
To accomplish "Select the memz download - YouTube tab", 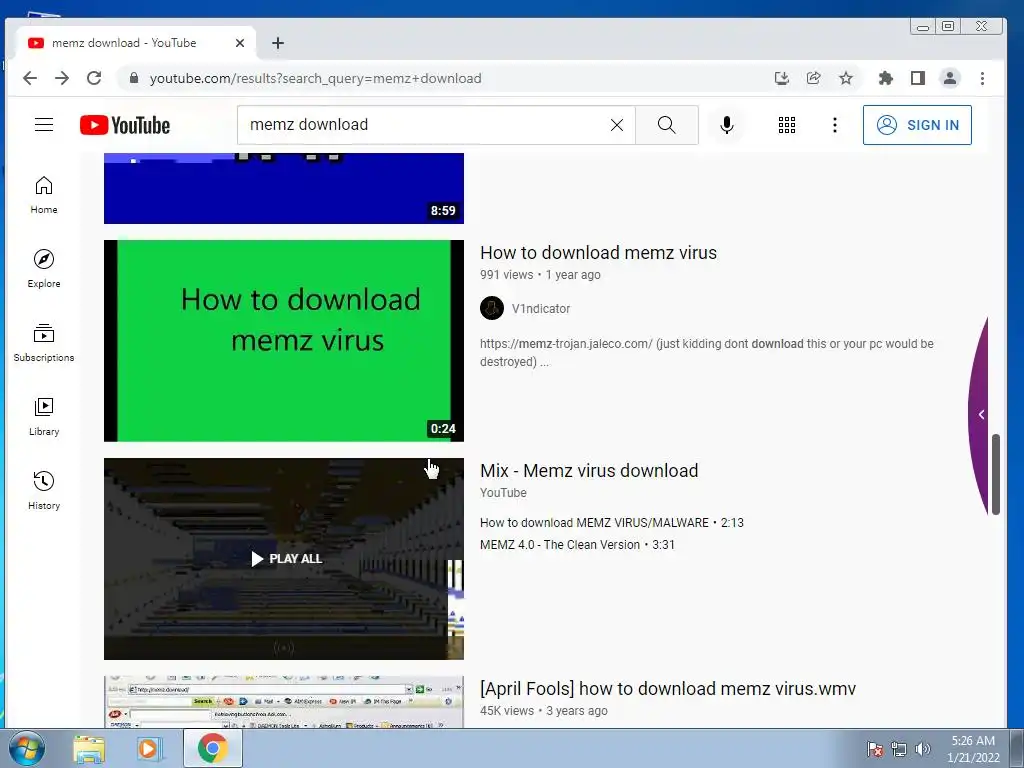I will (135, 43).
